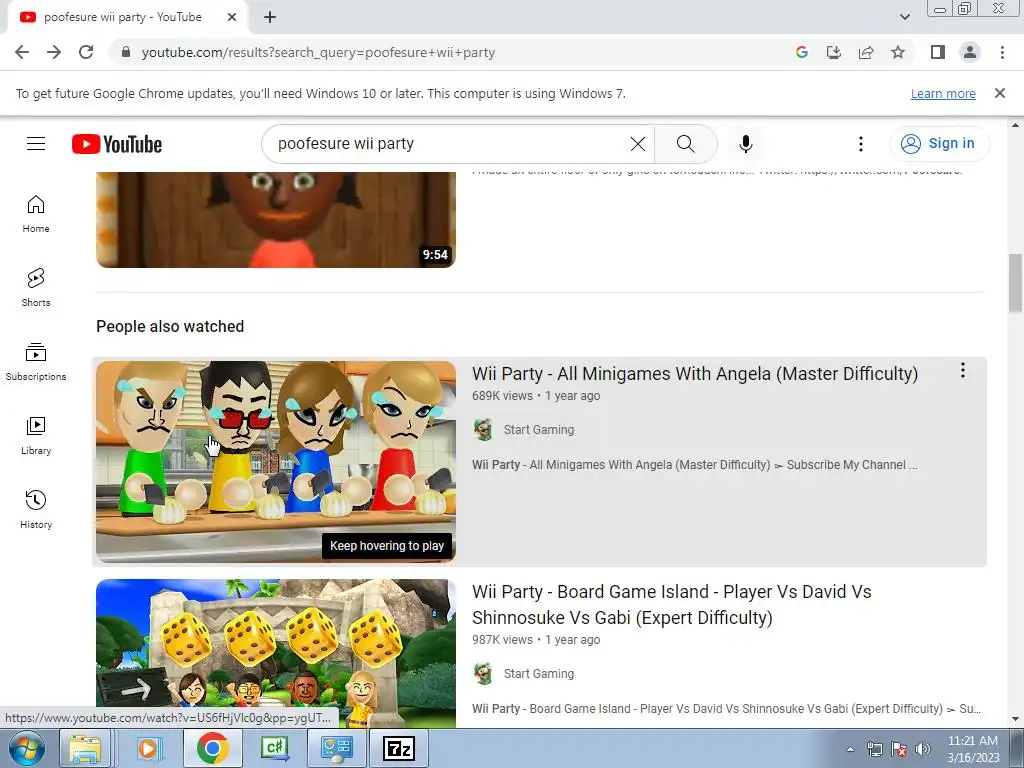Show hidden system tray icons
This screenshot has height=768, width=1024.
850,749
